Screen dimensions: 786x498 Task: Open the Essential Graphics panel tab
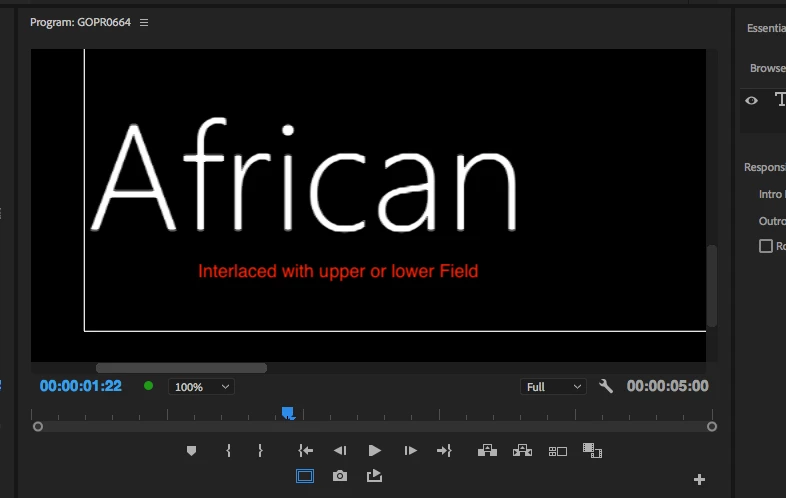point(766,28)
